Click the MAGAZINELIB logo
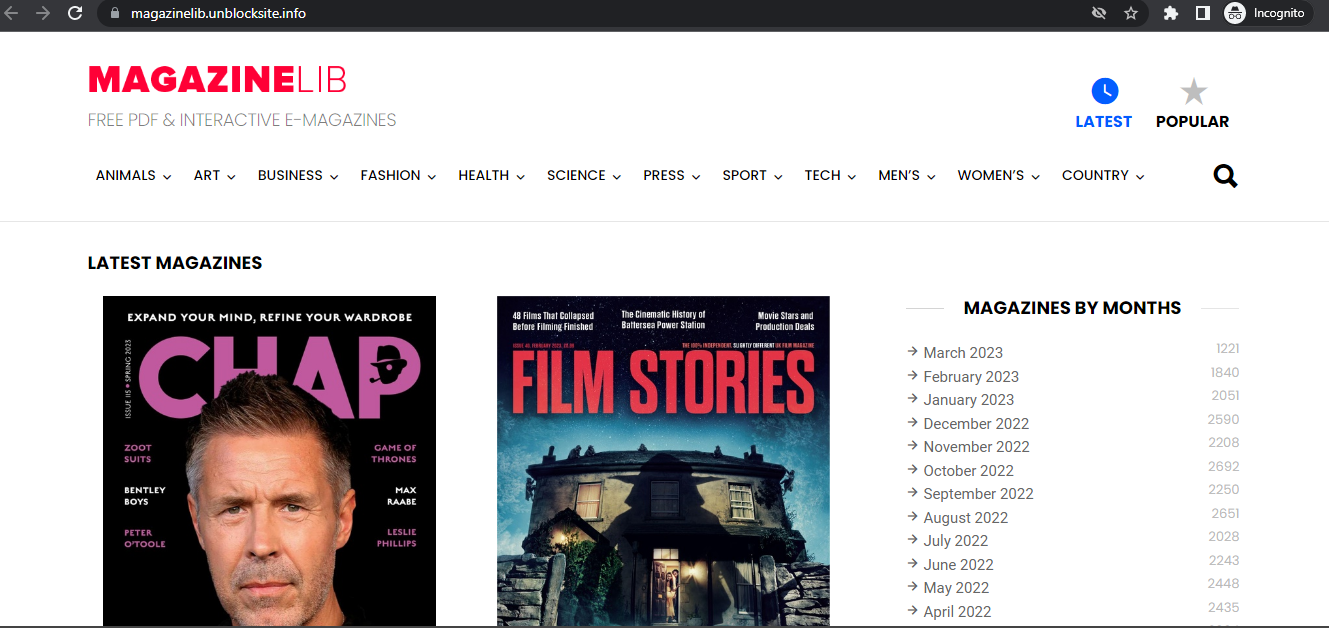The image size is (1329, 643). point(217,79)
